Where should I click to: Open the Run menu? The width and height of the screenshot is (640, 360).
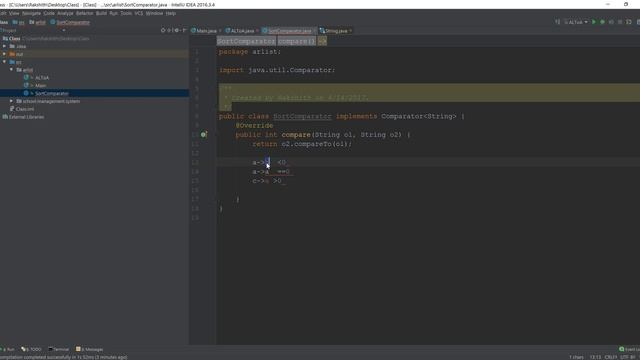113,13
